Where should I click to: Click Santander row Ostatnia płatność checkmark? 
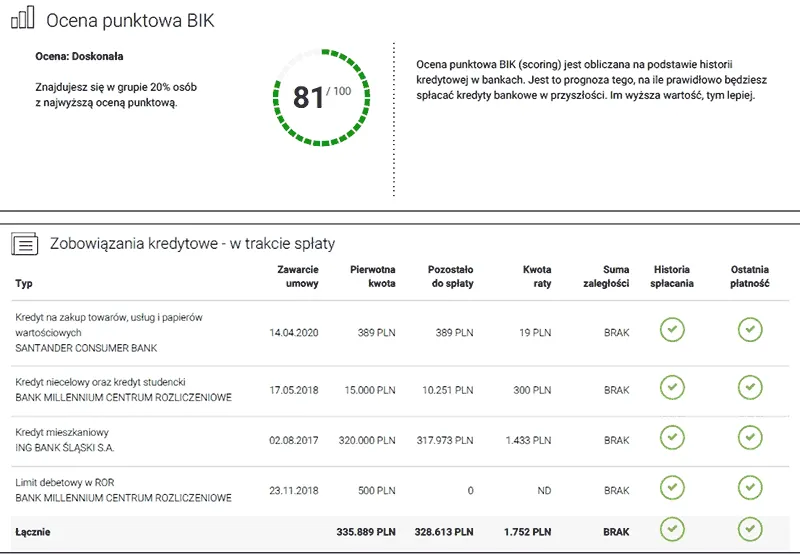point(750,329)
